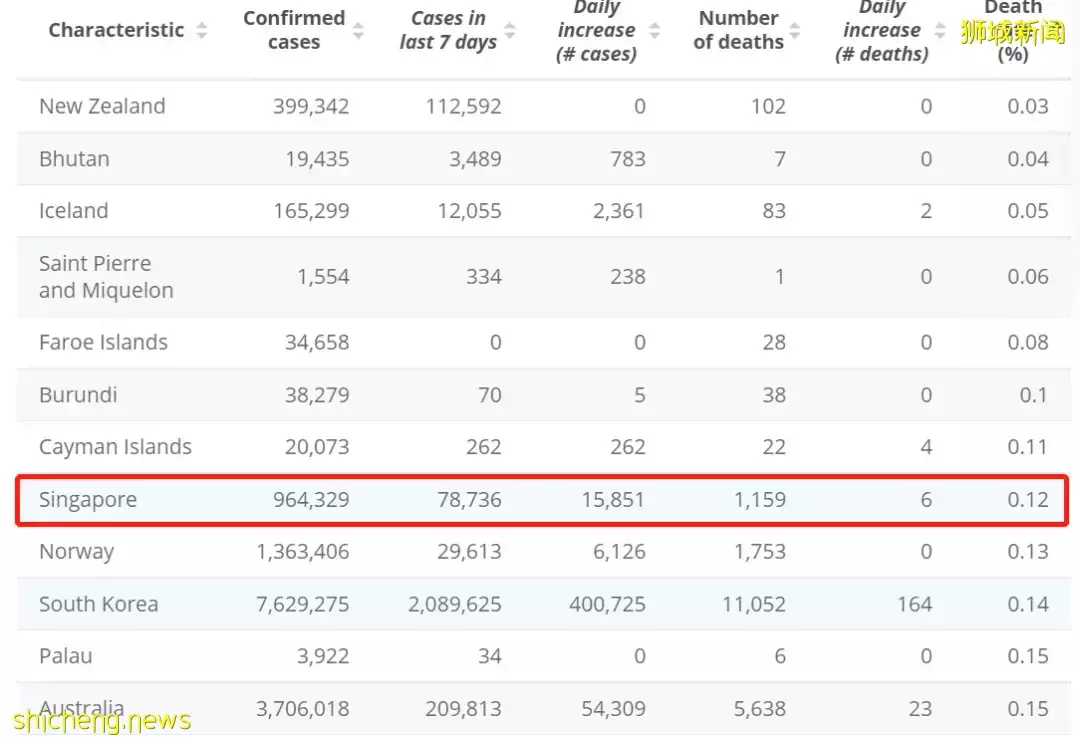Click sort arrows beside Characteristic header
The image size is (1080, 740).
point(202,30)
